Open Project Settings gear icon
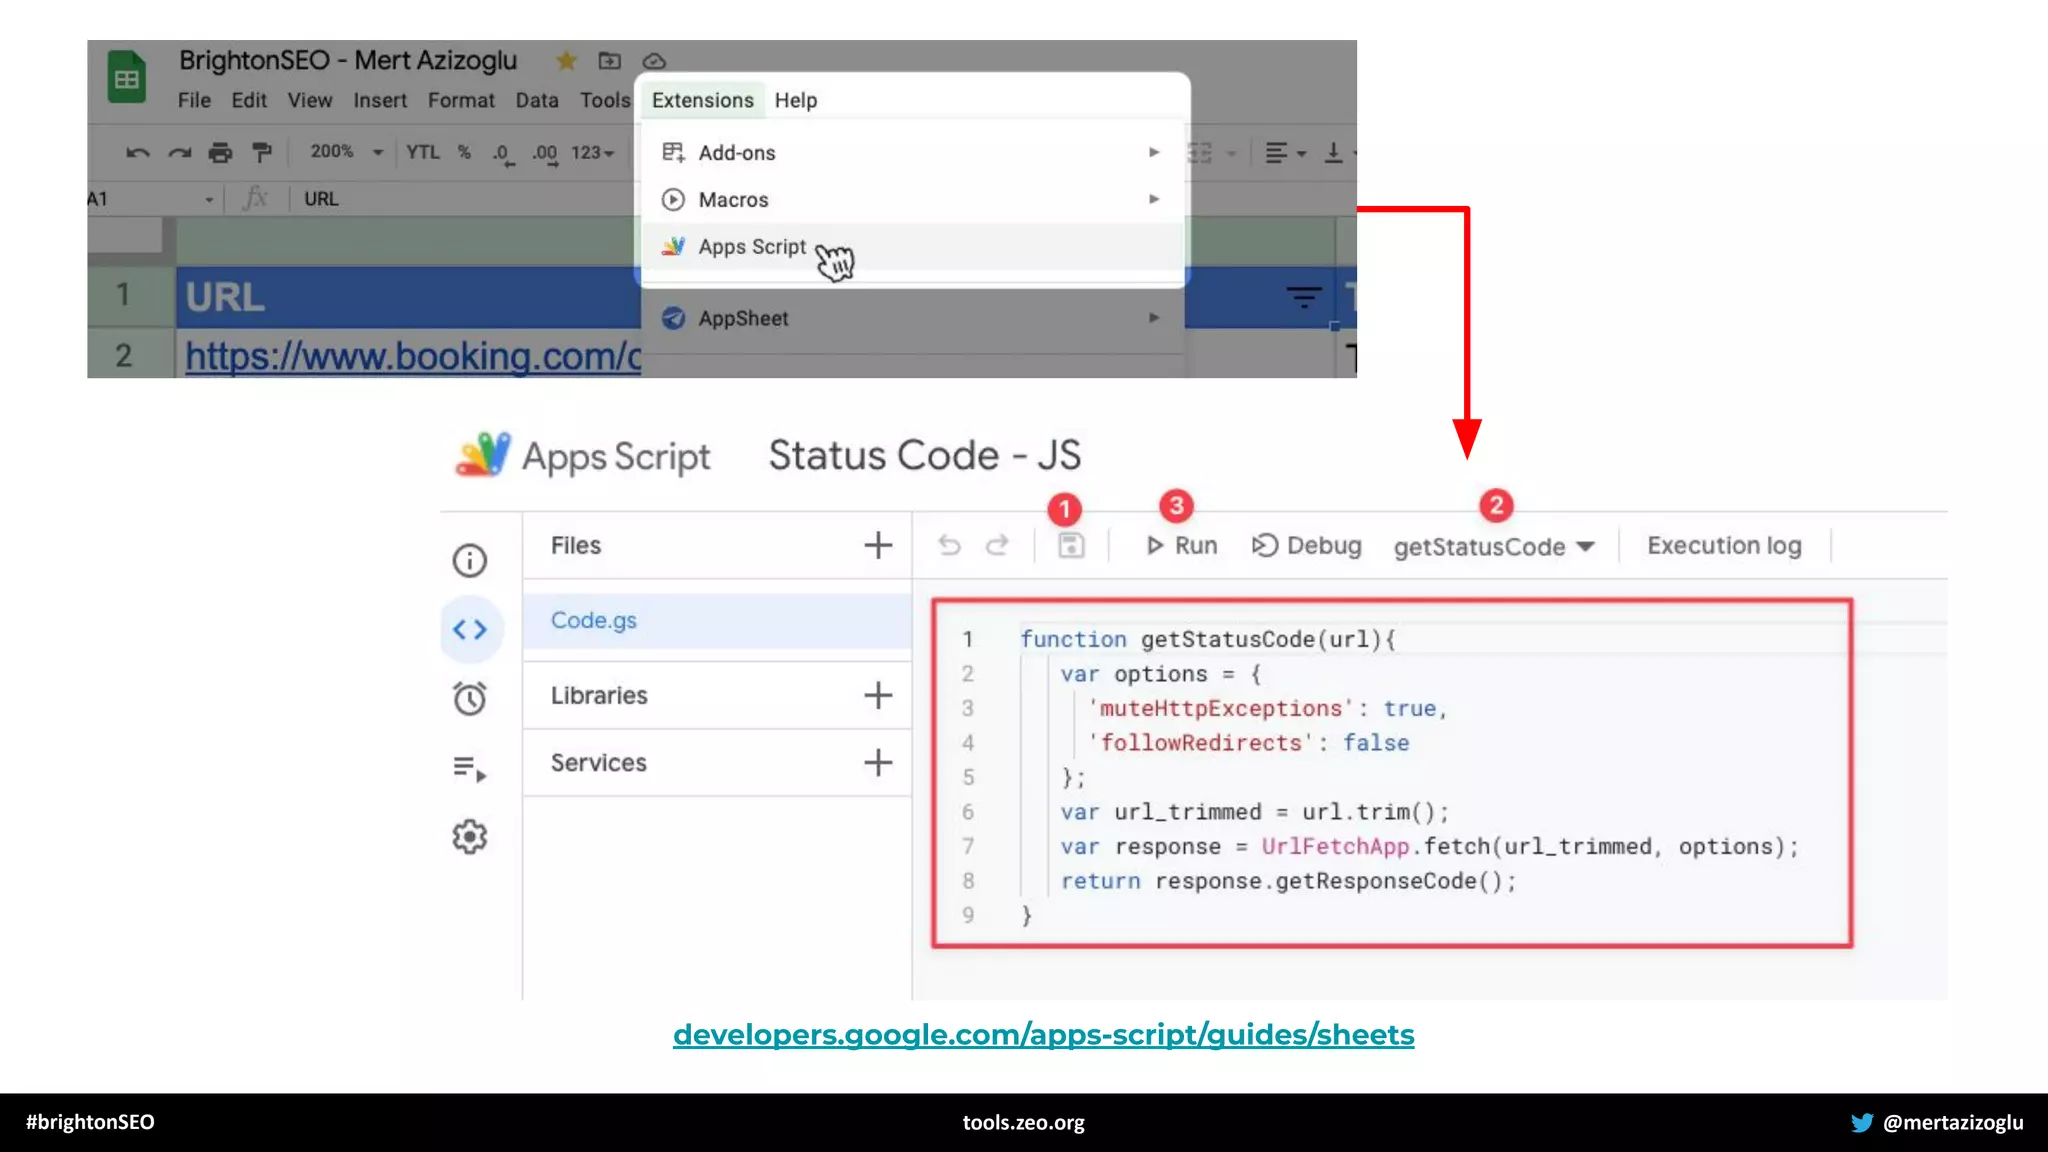 (469, 837)
